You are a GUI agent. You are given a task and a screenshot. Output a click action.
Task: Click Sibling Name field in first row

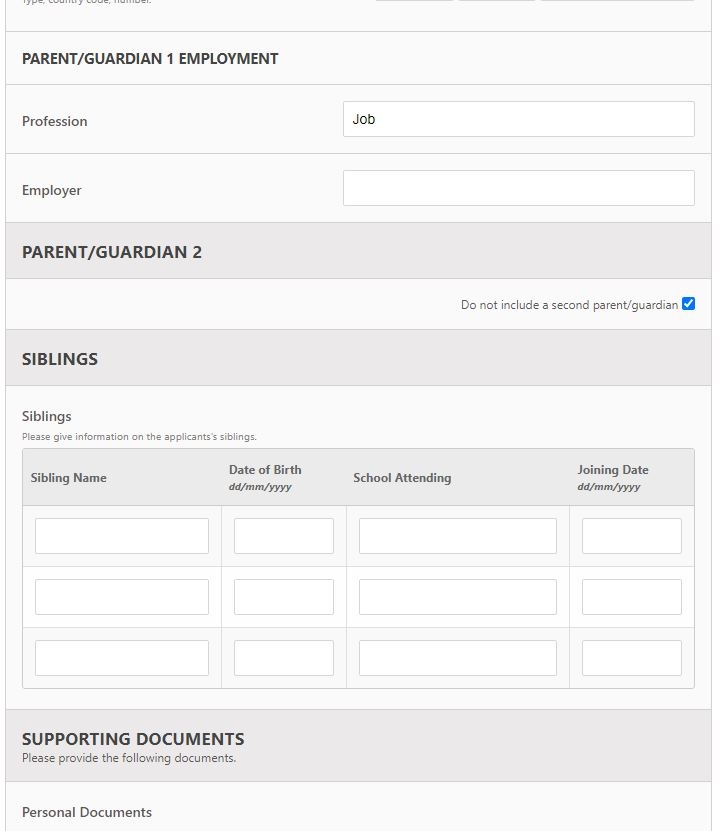click(122, 536)
